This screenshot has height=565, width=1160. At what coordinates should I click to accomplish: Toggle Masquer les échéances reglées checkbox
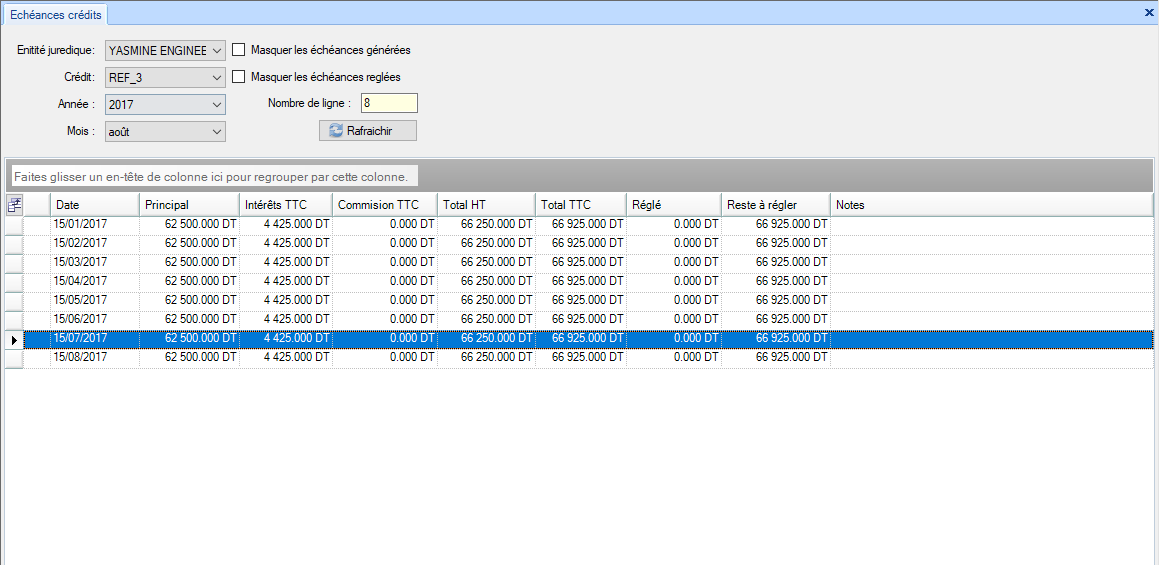pyautogui.click(x=239, y=76)
